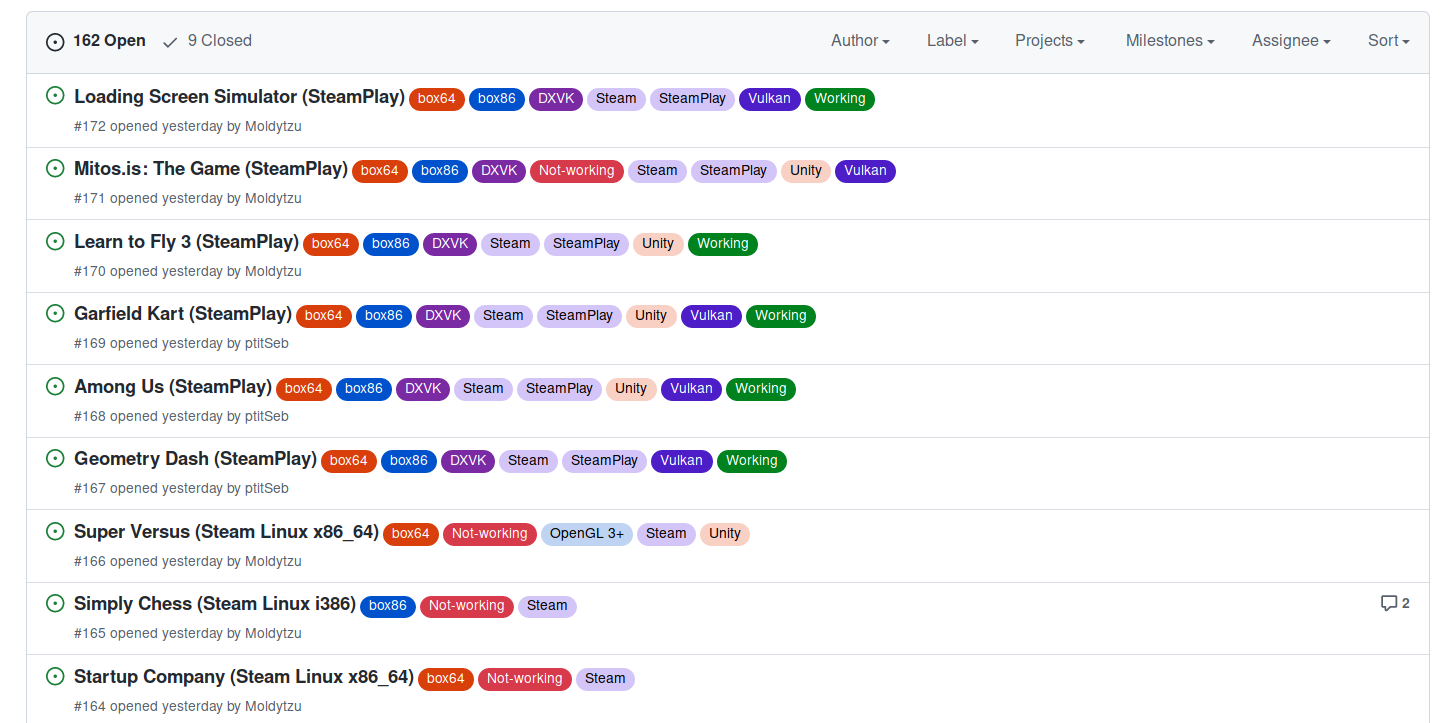The width and height of the screenshot is (1450, 723).
Task: Click open-issue icon beside Mitos.is: The Game
Action: [56, 168]
